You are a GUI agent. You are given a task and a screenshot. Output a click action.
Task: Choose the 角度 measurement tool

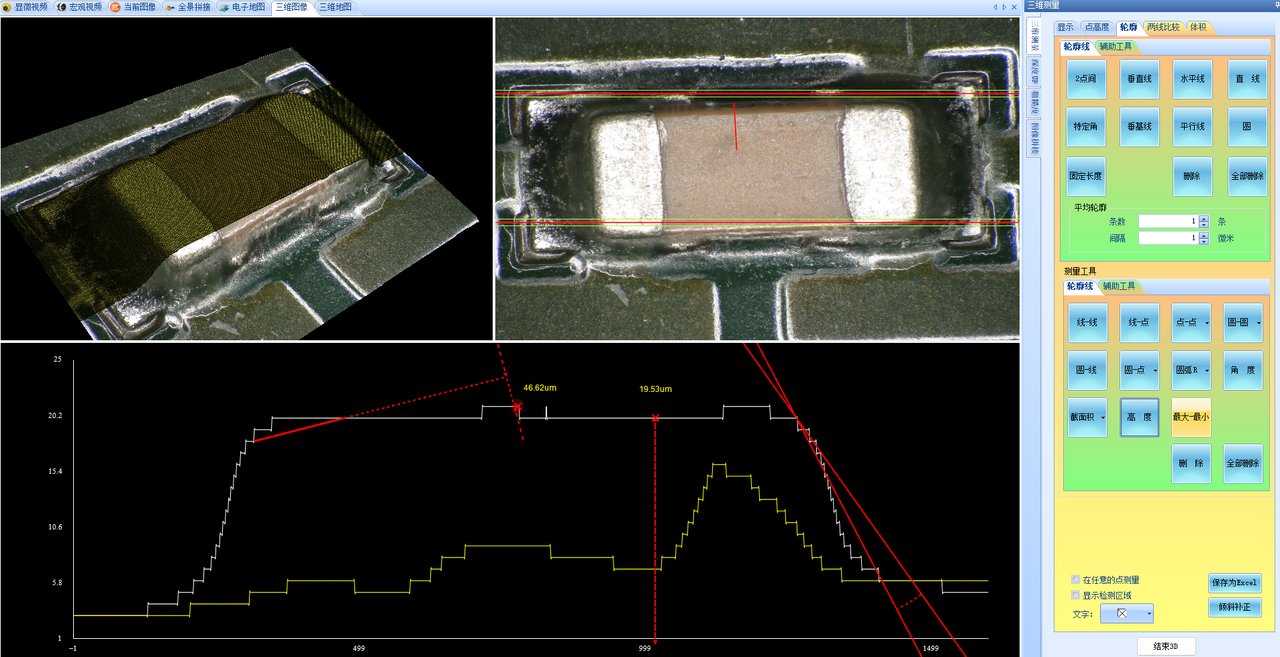1243,370
